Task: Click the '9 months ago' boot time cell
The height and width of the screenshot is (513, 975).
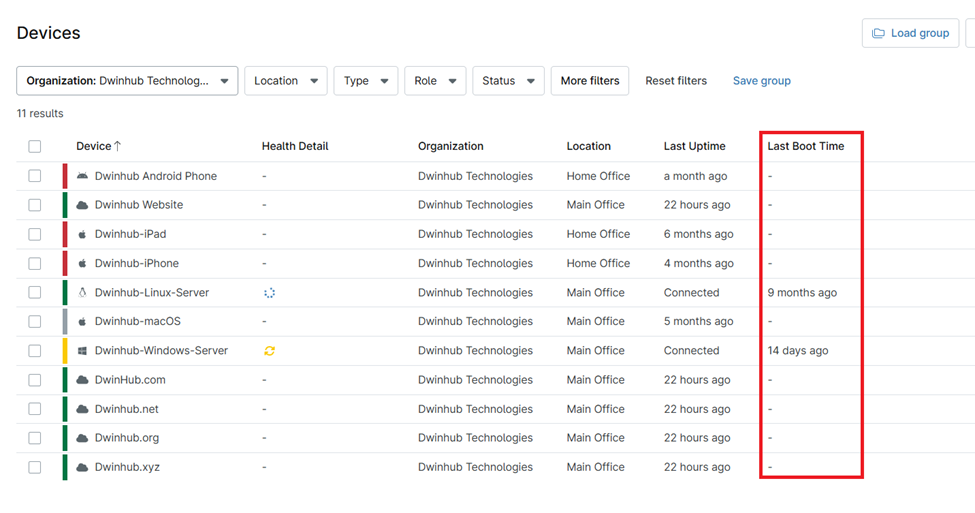Action: coord(802,292)
